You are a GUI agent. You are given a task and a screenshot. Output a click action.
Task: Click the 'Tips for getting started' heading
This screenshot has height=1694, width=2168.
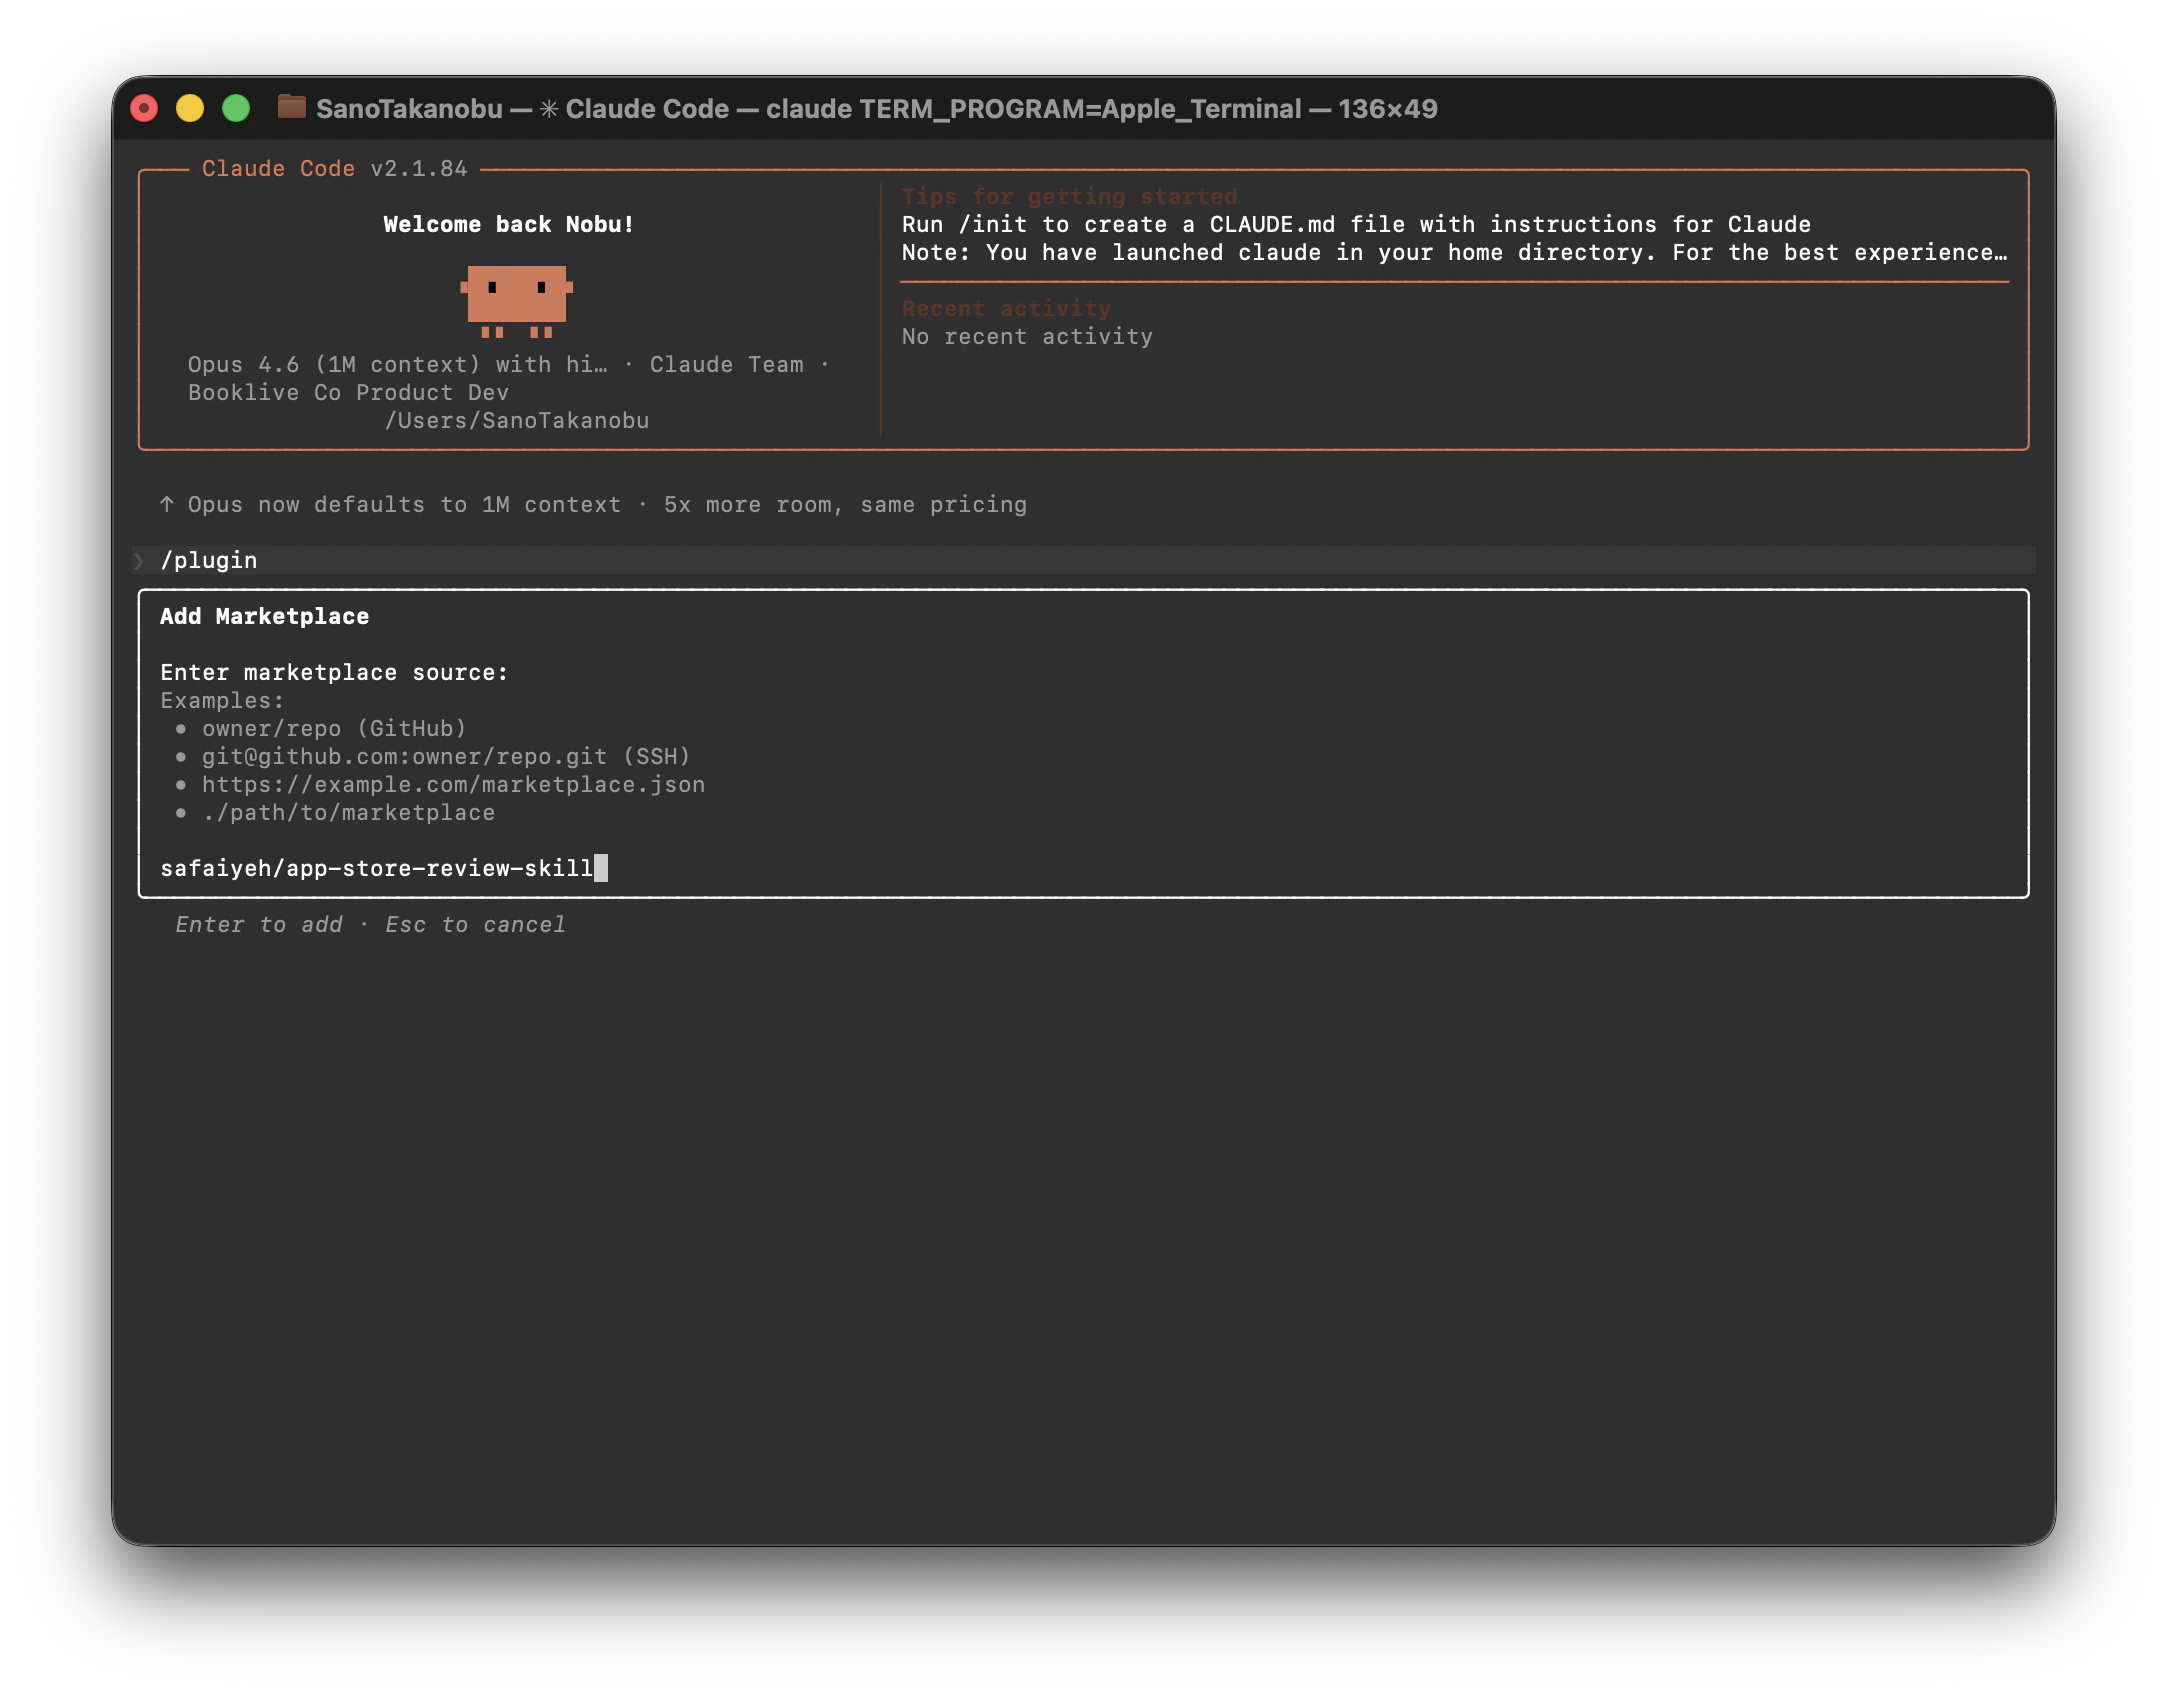click(x=1069, y=196)
